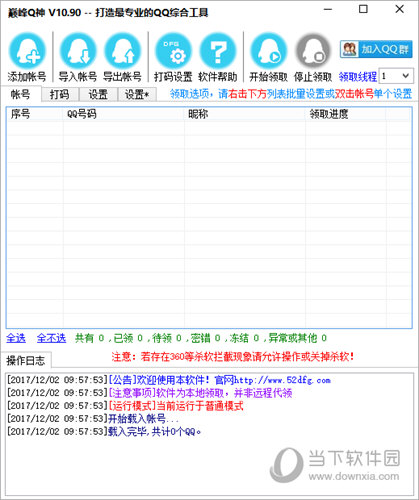
Task: Open 打码设置 captcha settings icon
Action: point(173,51)
